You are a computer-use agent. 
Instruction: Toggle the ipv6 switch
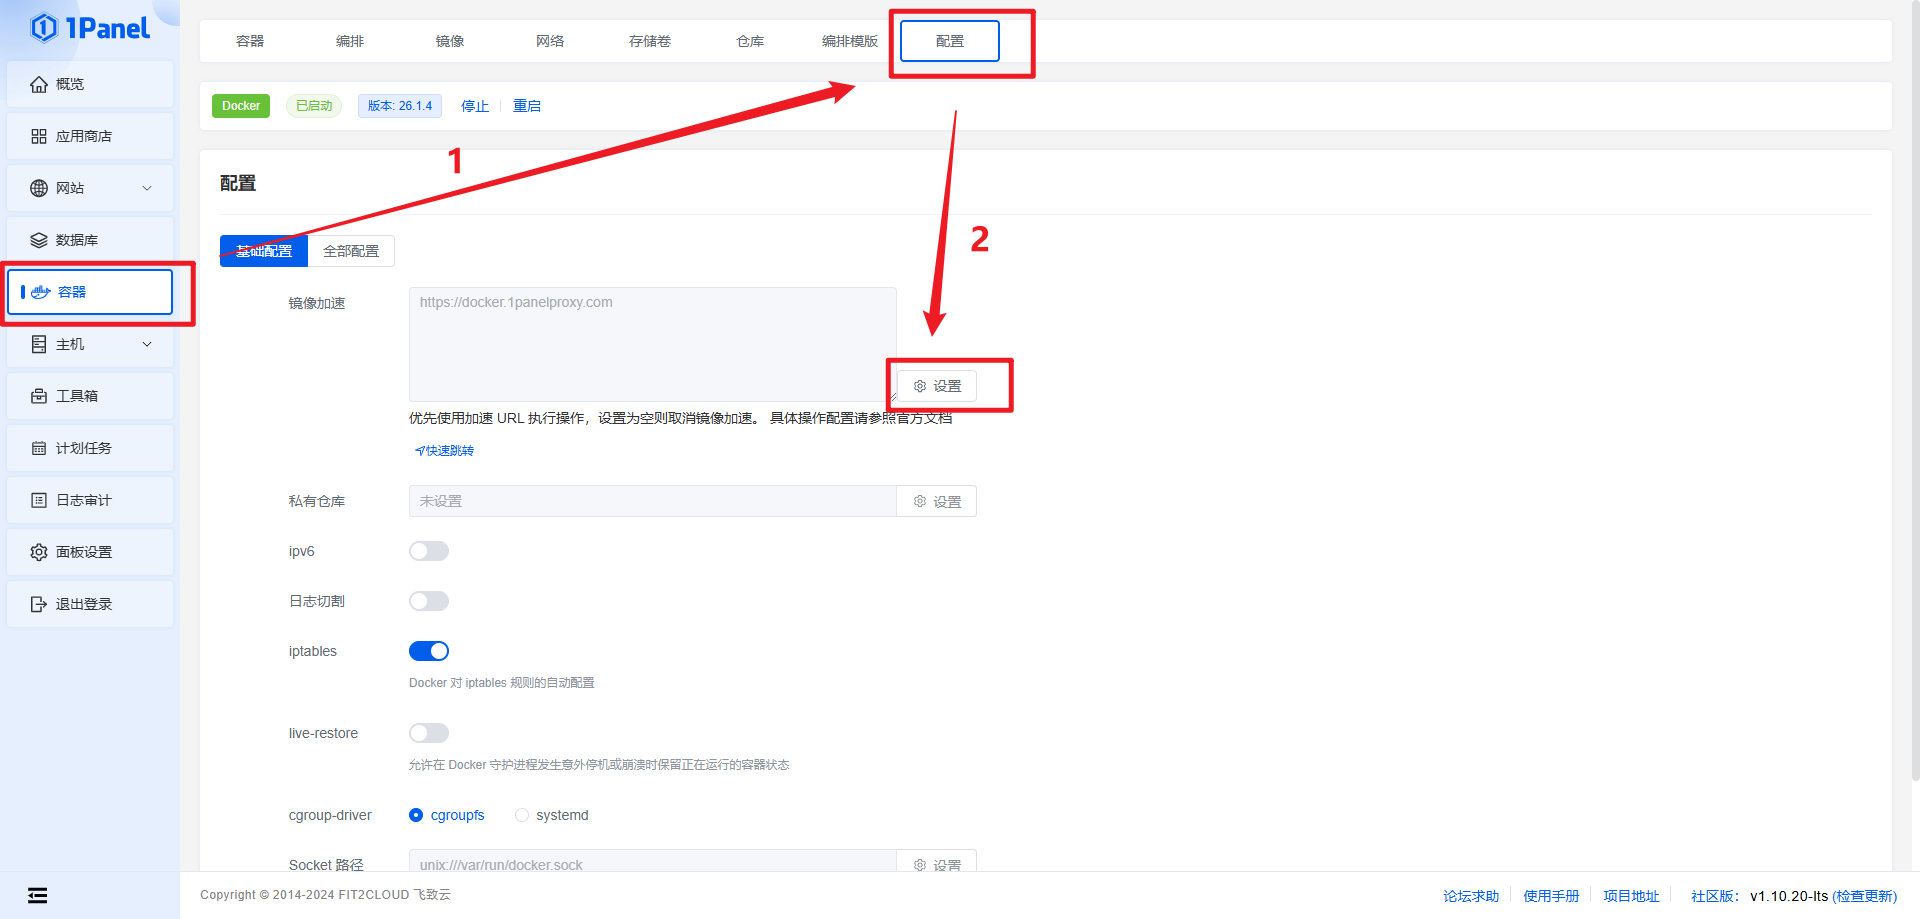pos(429,551)
